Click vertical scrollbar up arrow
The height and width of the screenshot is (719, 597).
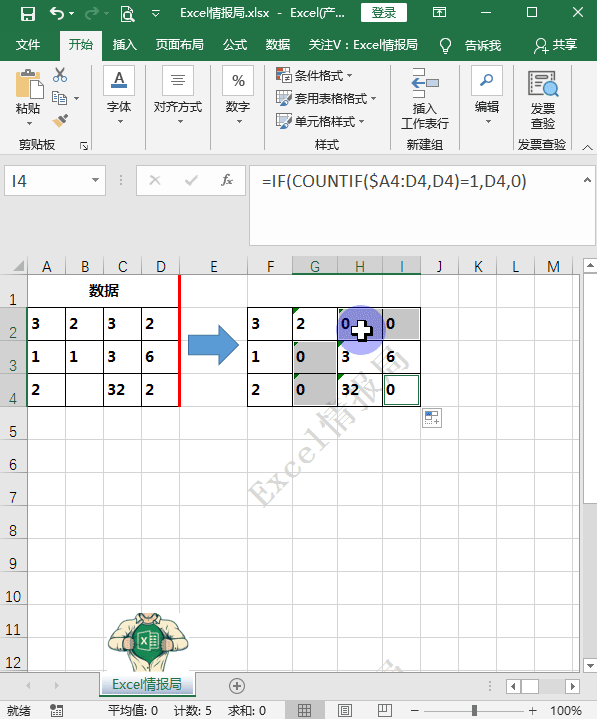click(x=590, y=265)
